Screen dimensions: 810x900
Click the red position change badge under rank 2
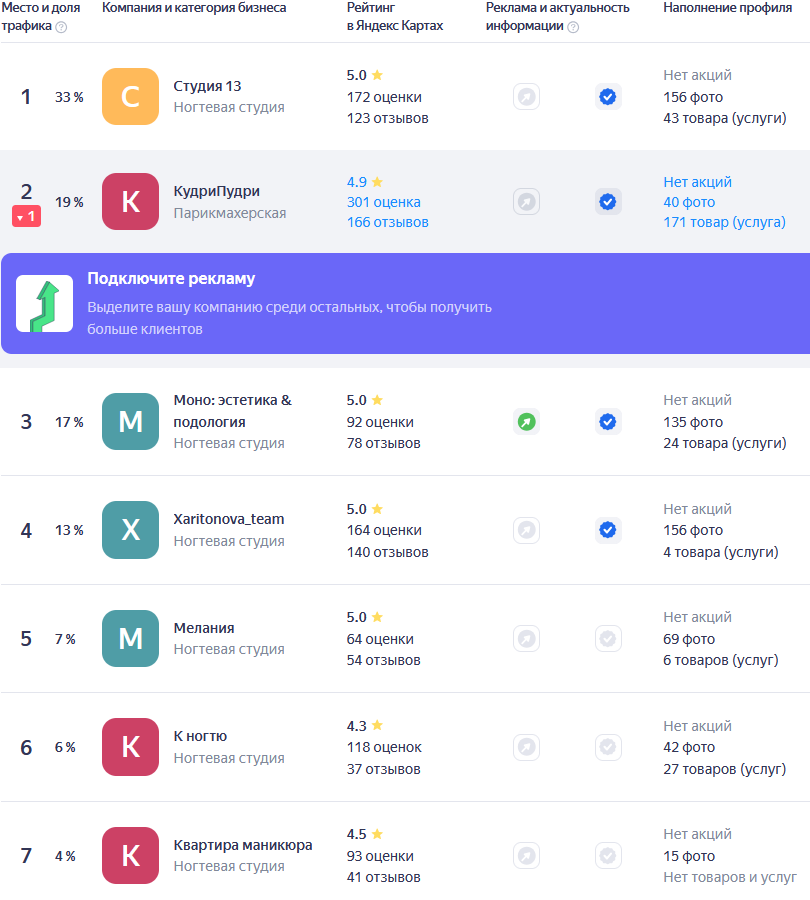coord(27,216)
